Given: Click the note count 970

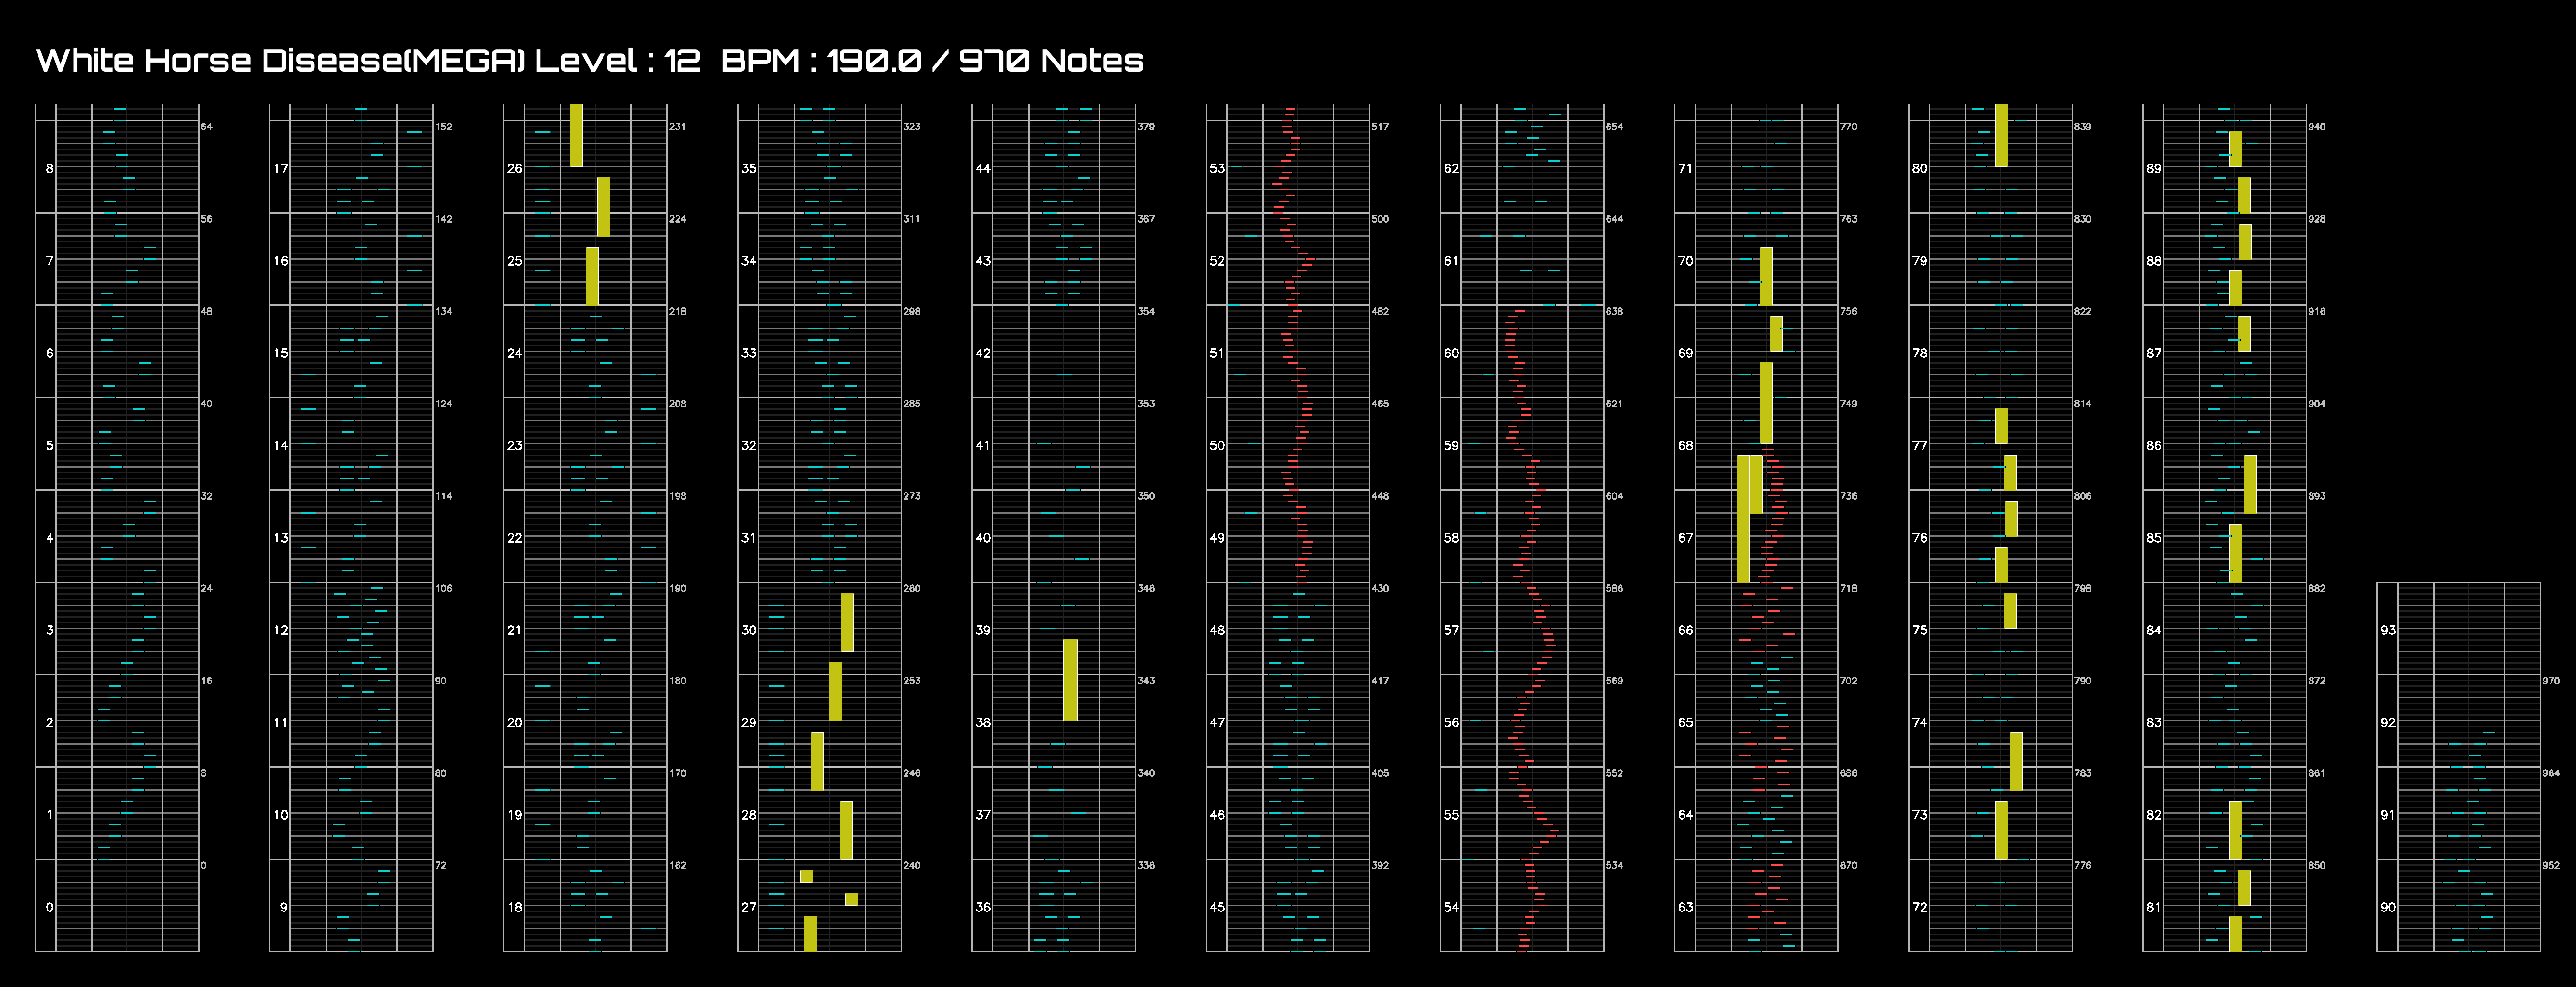Looking at the screenshot, I should click(x=2551, y=681).
